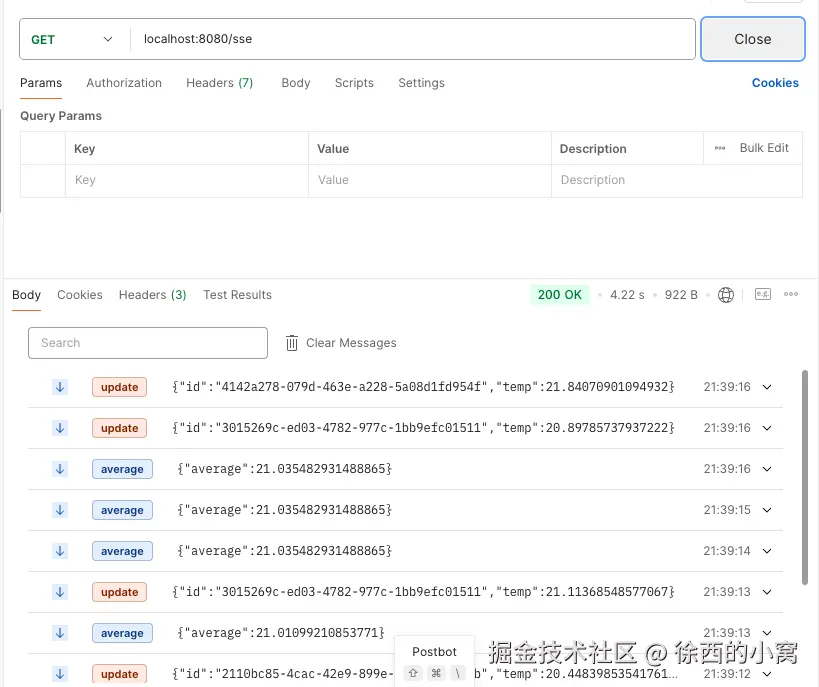Expand the average message at 21:39:13
This screenshot has width=819, height=687.
(767, 633)
